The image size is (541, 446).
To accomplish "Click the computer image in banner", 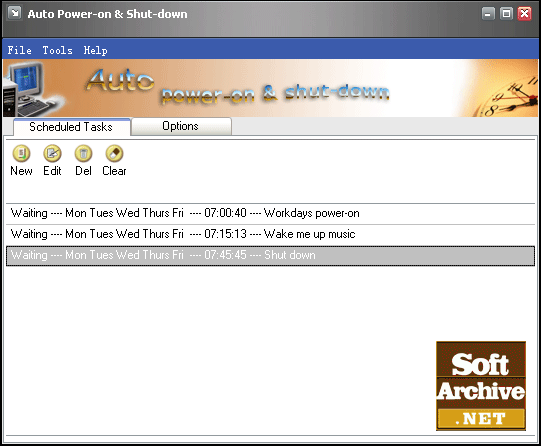I will click(x=29, y=89).
